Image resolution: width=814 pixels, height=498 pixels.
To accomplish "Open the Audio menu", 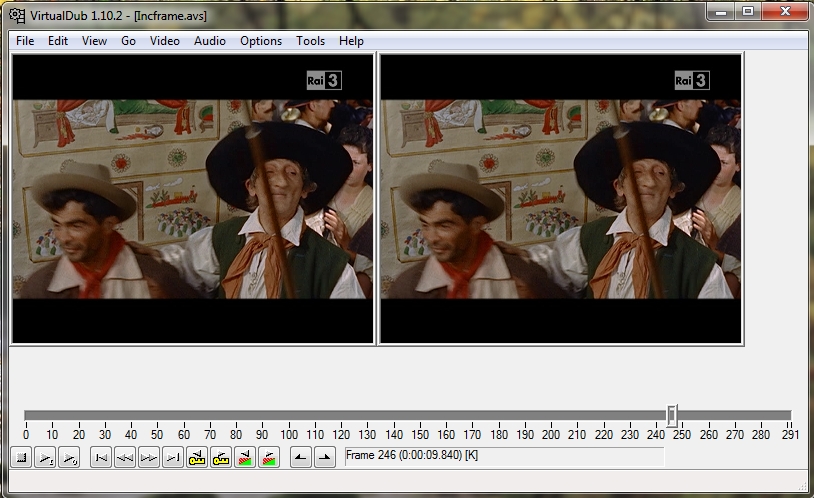I will 210,41.
